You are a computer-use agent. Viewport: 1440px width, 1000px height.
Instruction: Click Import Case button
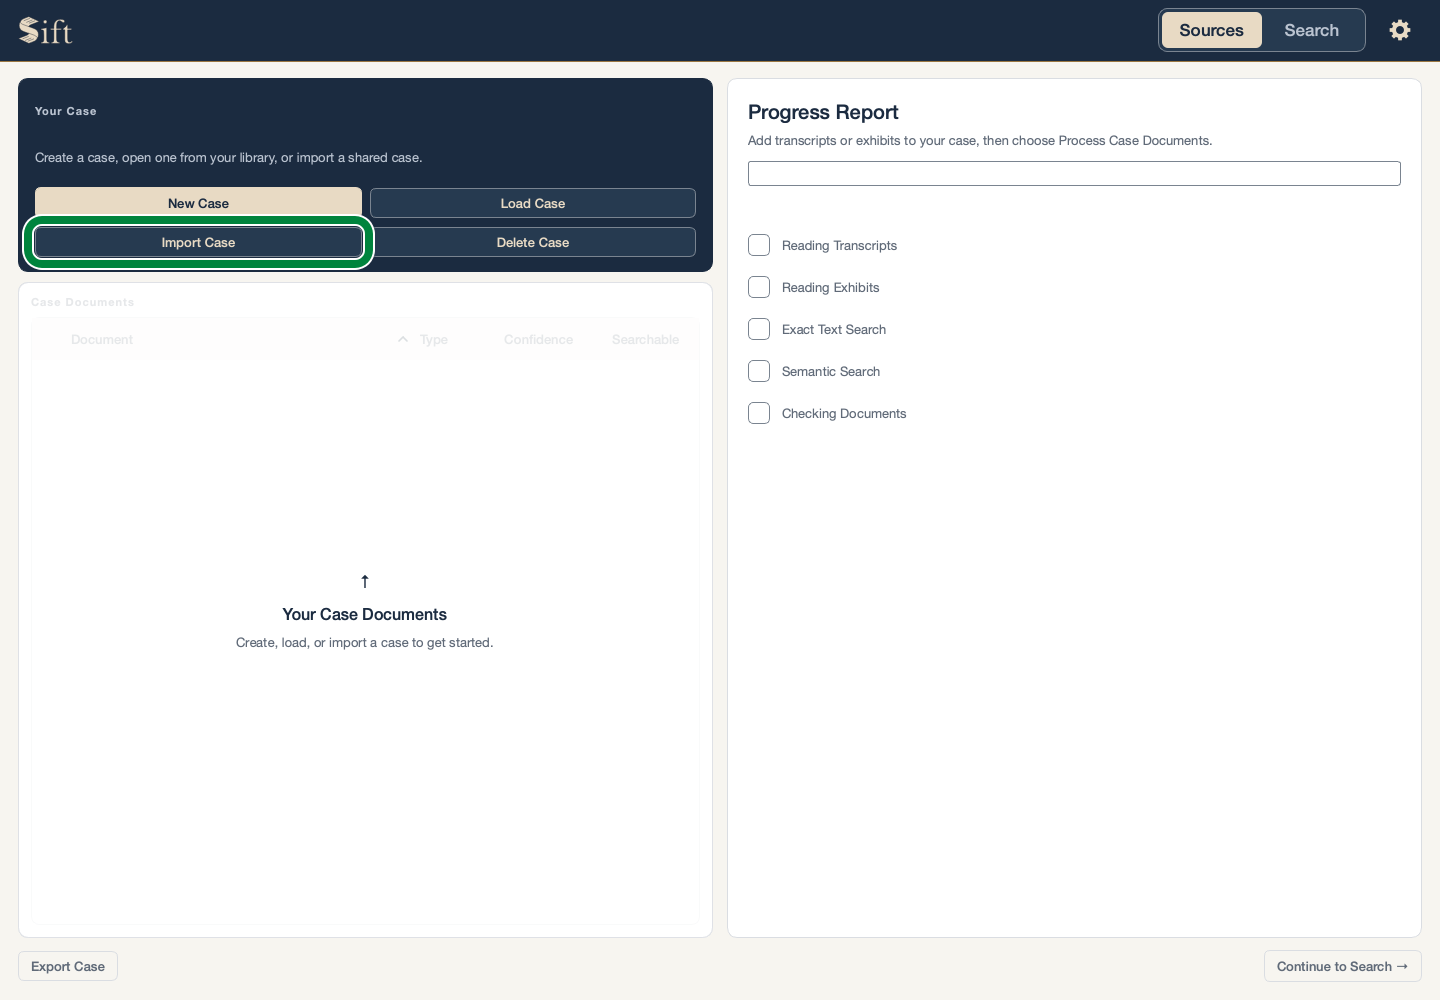pyautogui.click(x=198, y=242)
